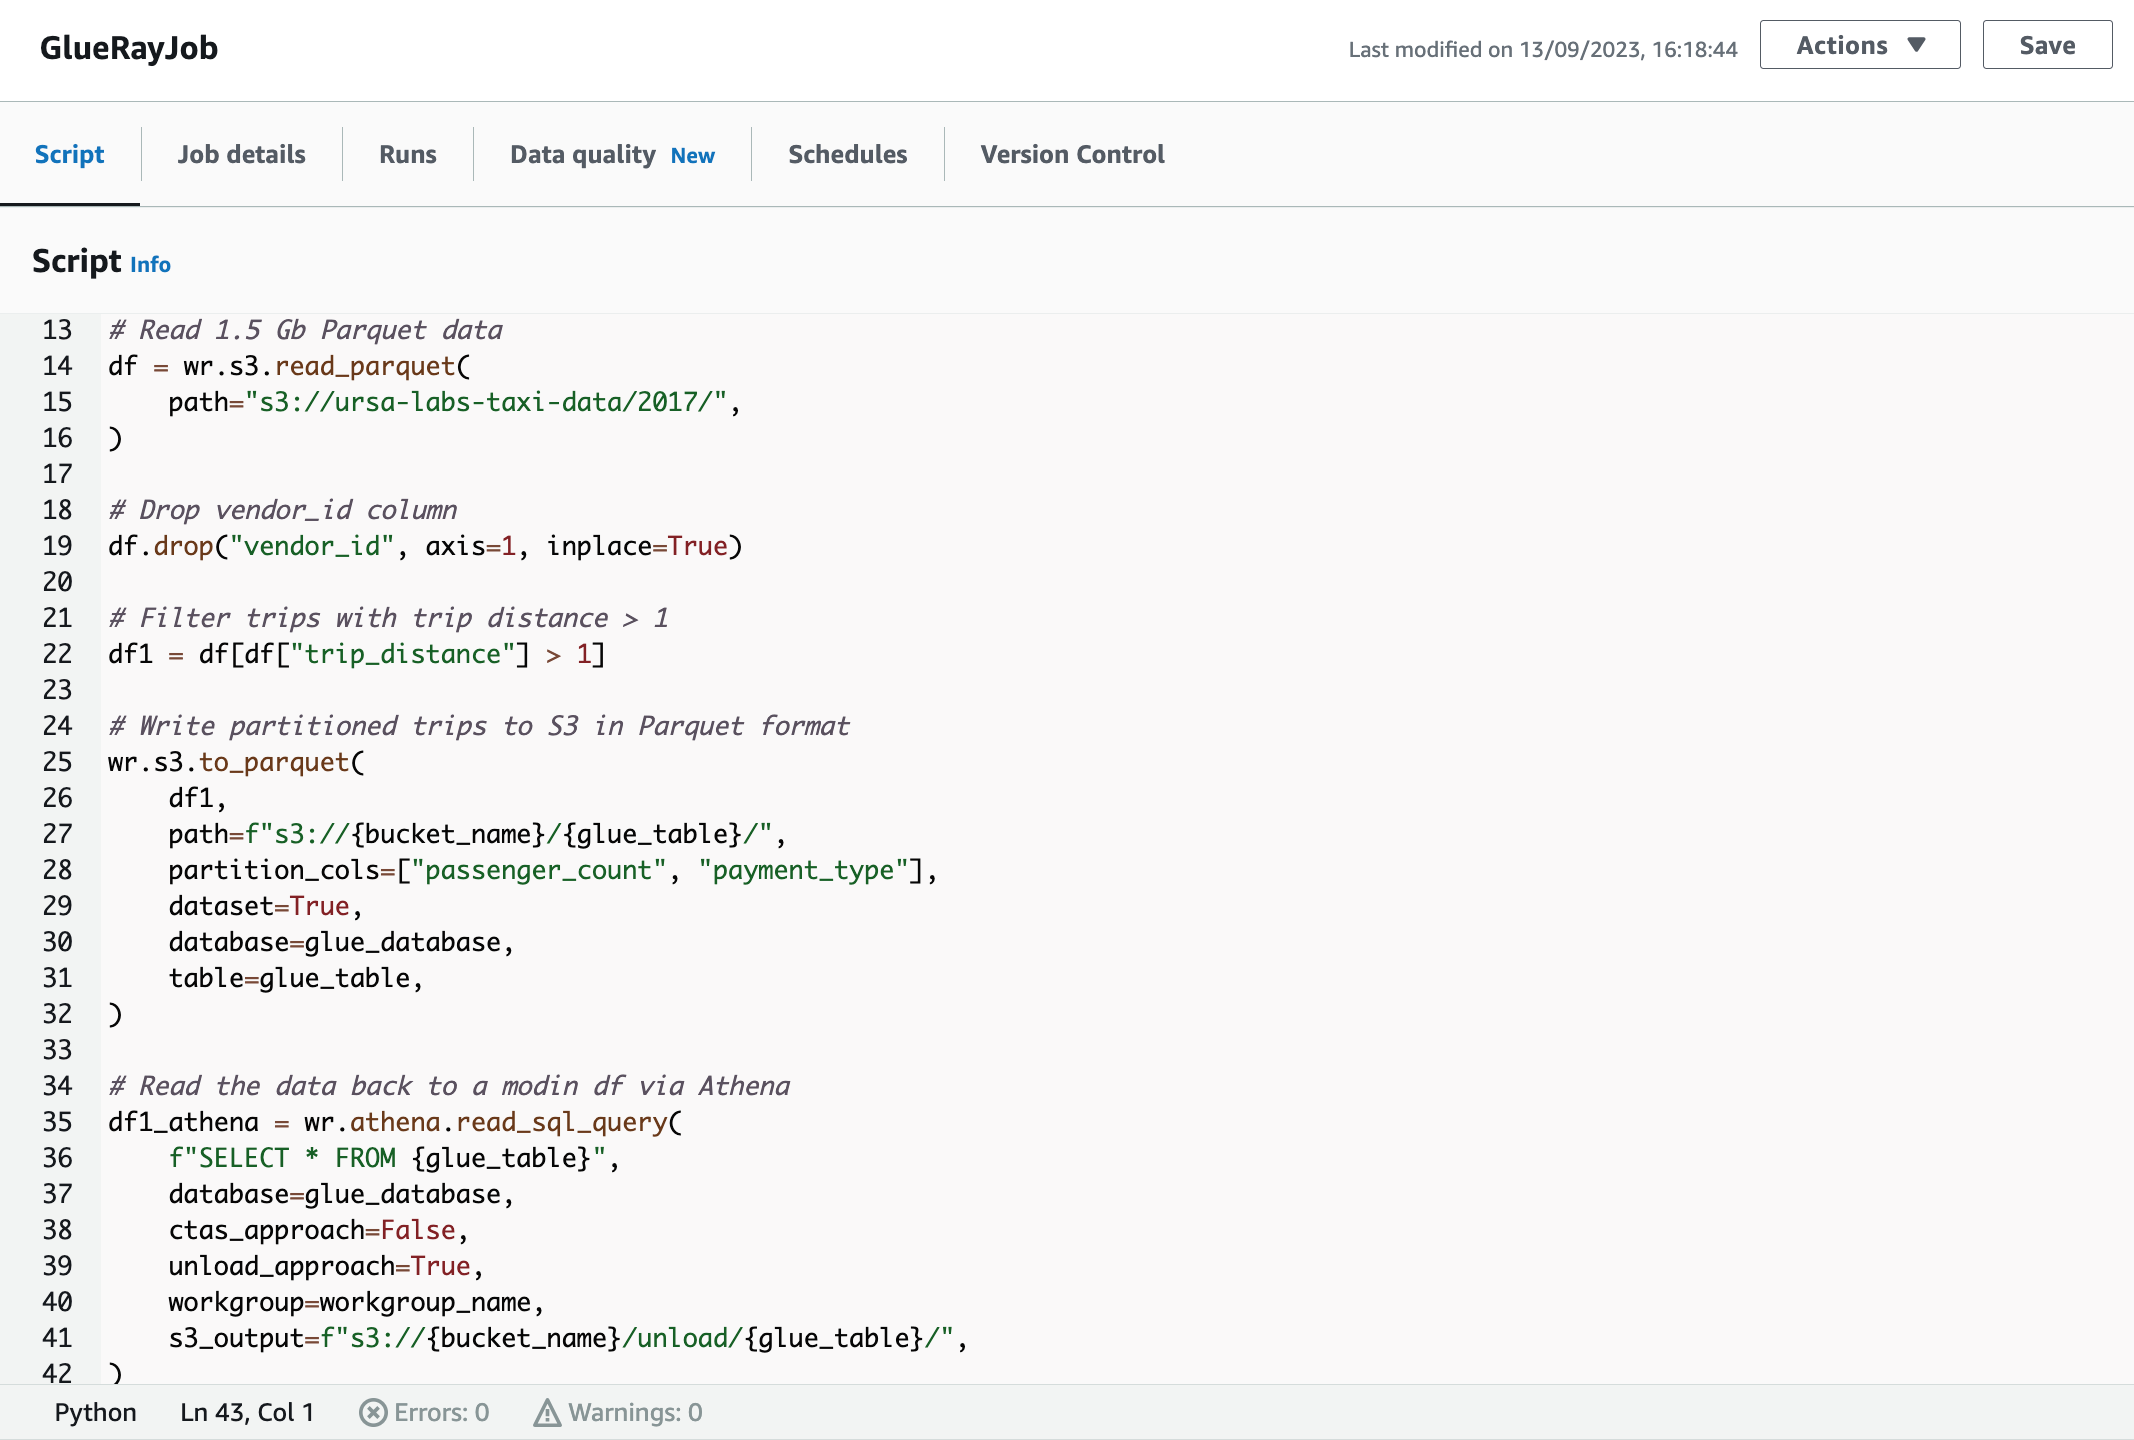Viewport: 2134px width, 1440px height.
Task: Go to the Data quality tab
Action: point(583,154)
